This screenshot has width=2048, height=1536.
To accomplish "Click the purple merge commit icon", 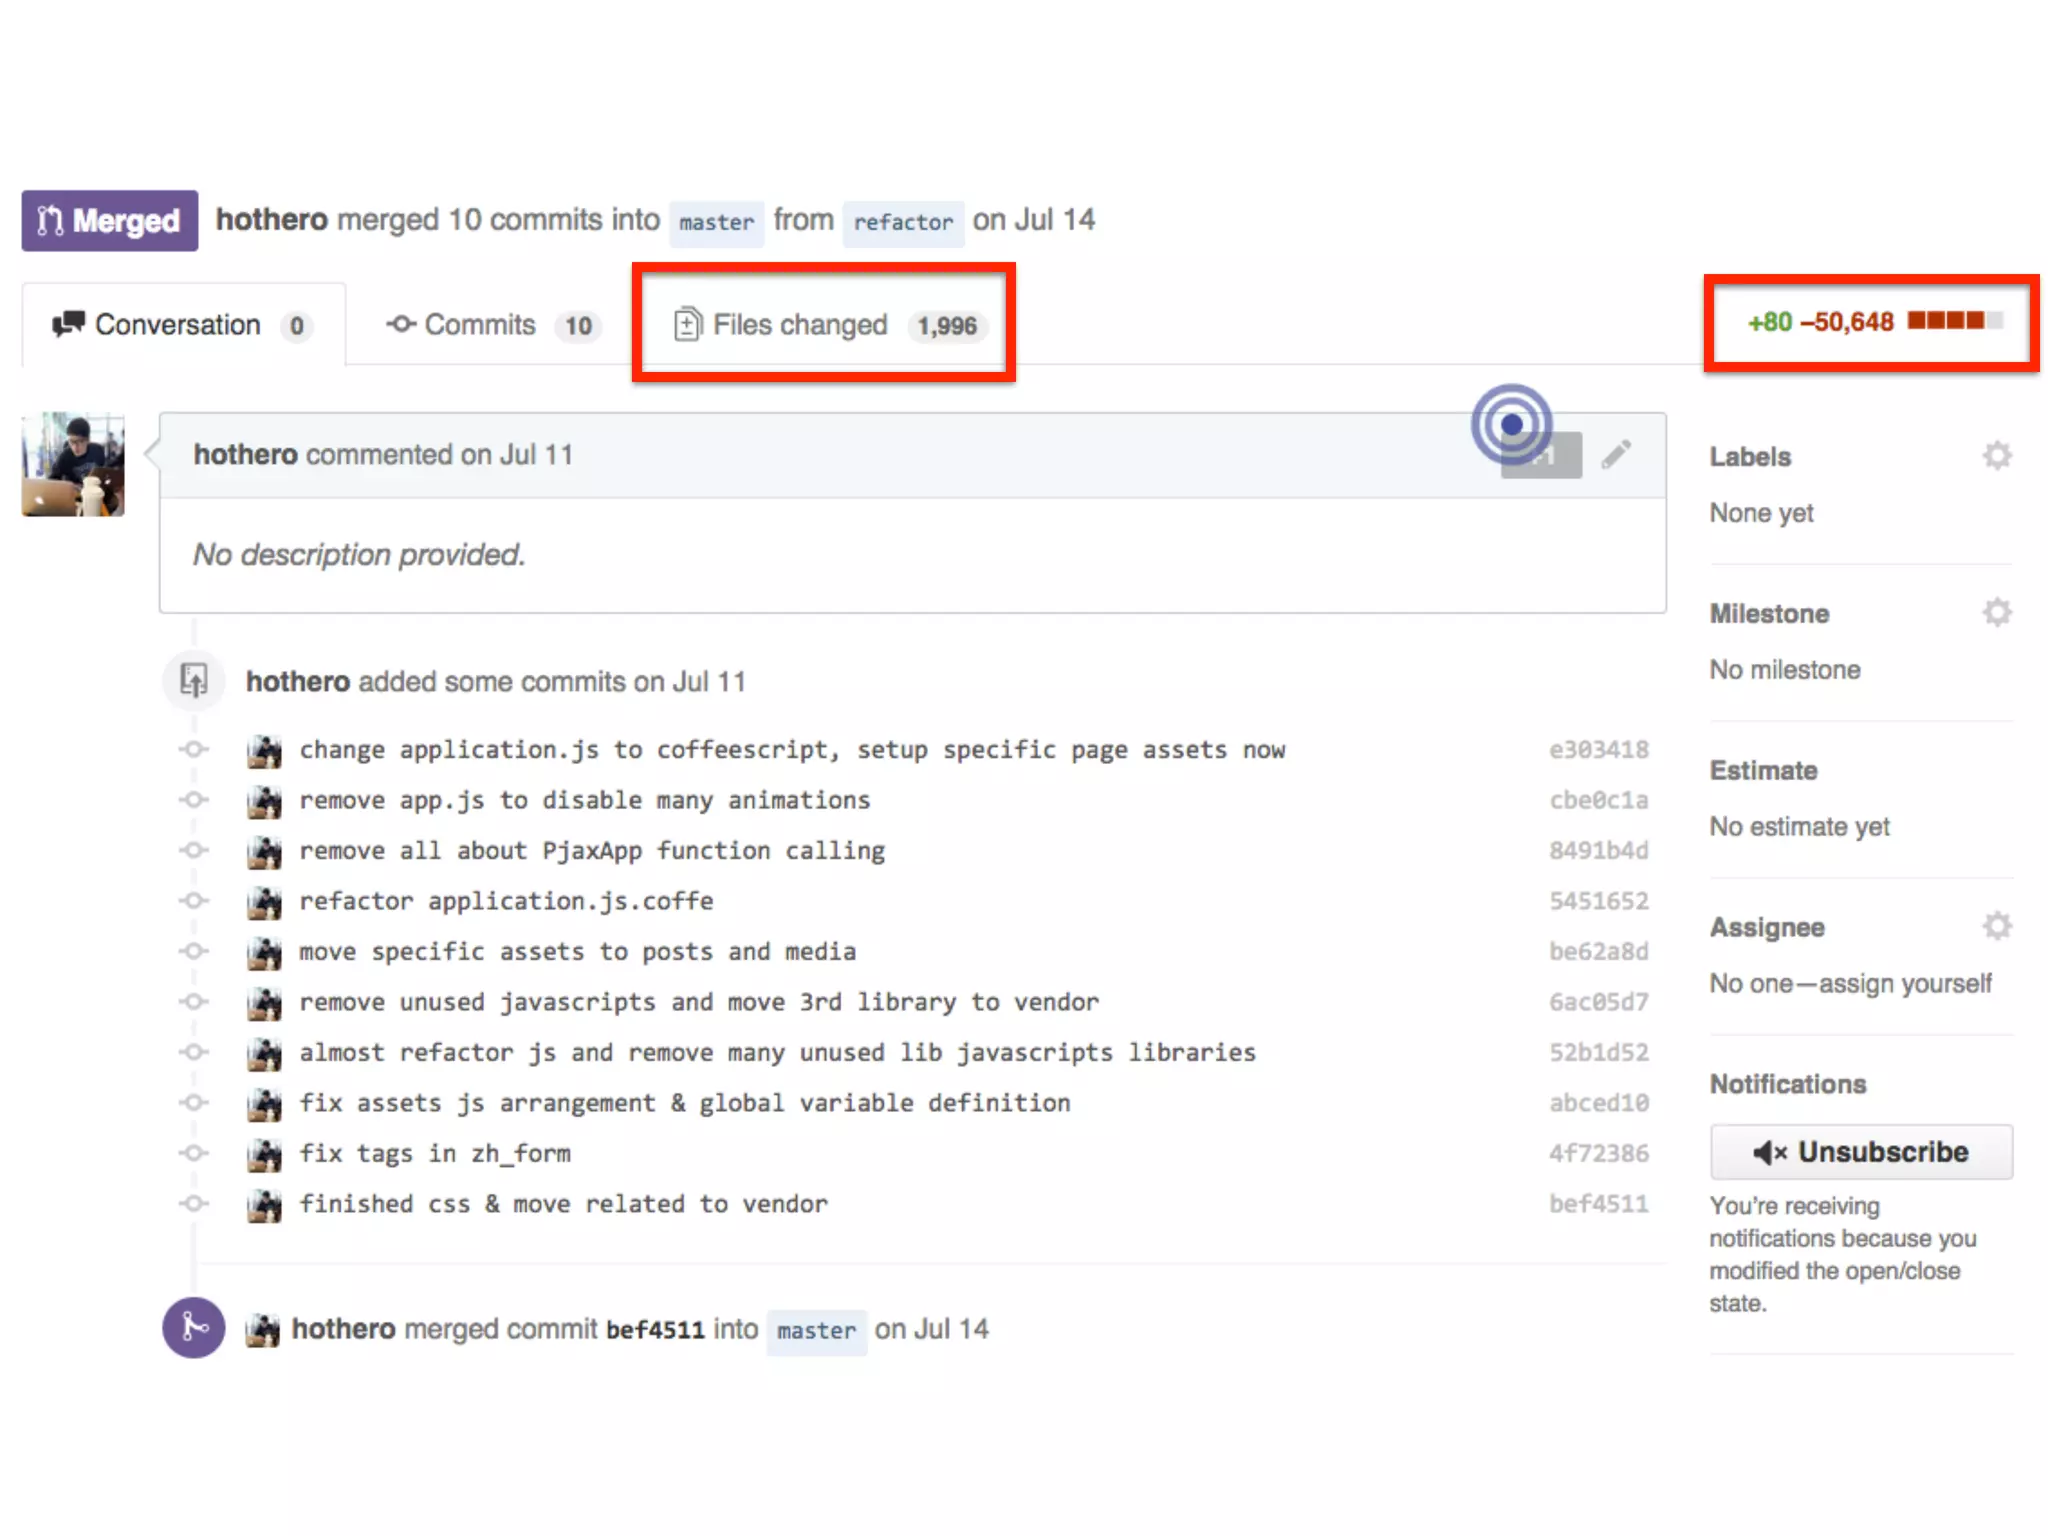I will coord(193,1328).
